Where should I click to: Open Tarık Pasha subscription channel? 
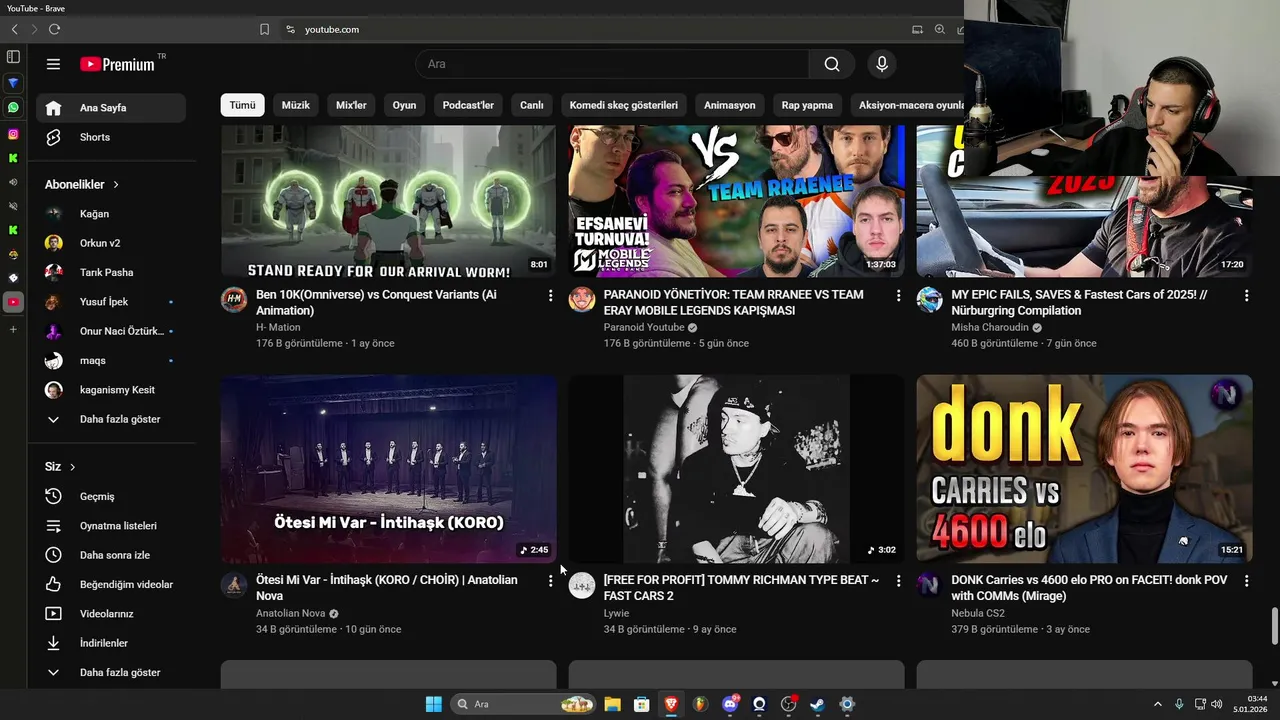tap(110, 272)
